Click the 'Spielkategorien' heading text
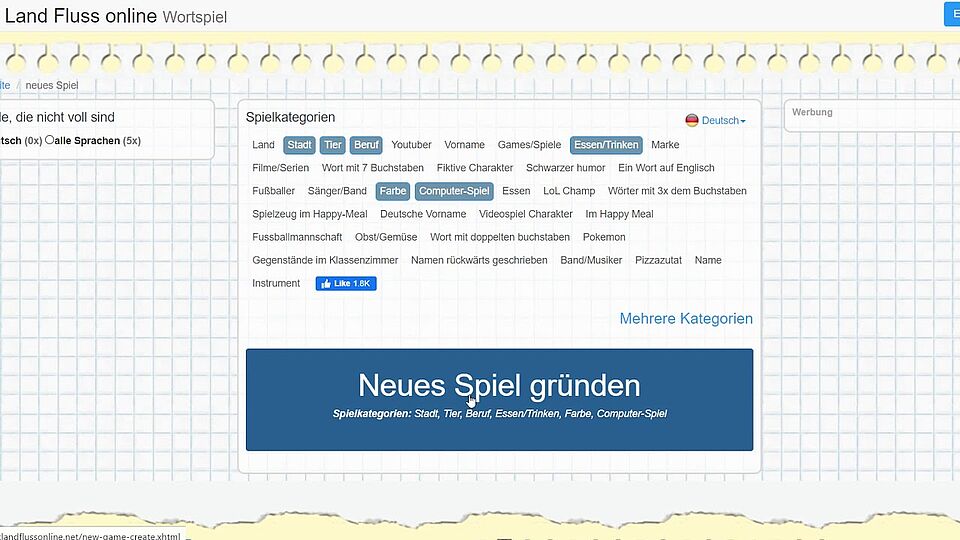The image size is (960, 540). [x=290, y=117]
